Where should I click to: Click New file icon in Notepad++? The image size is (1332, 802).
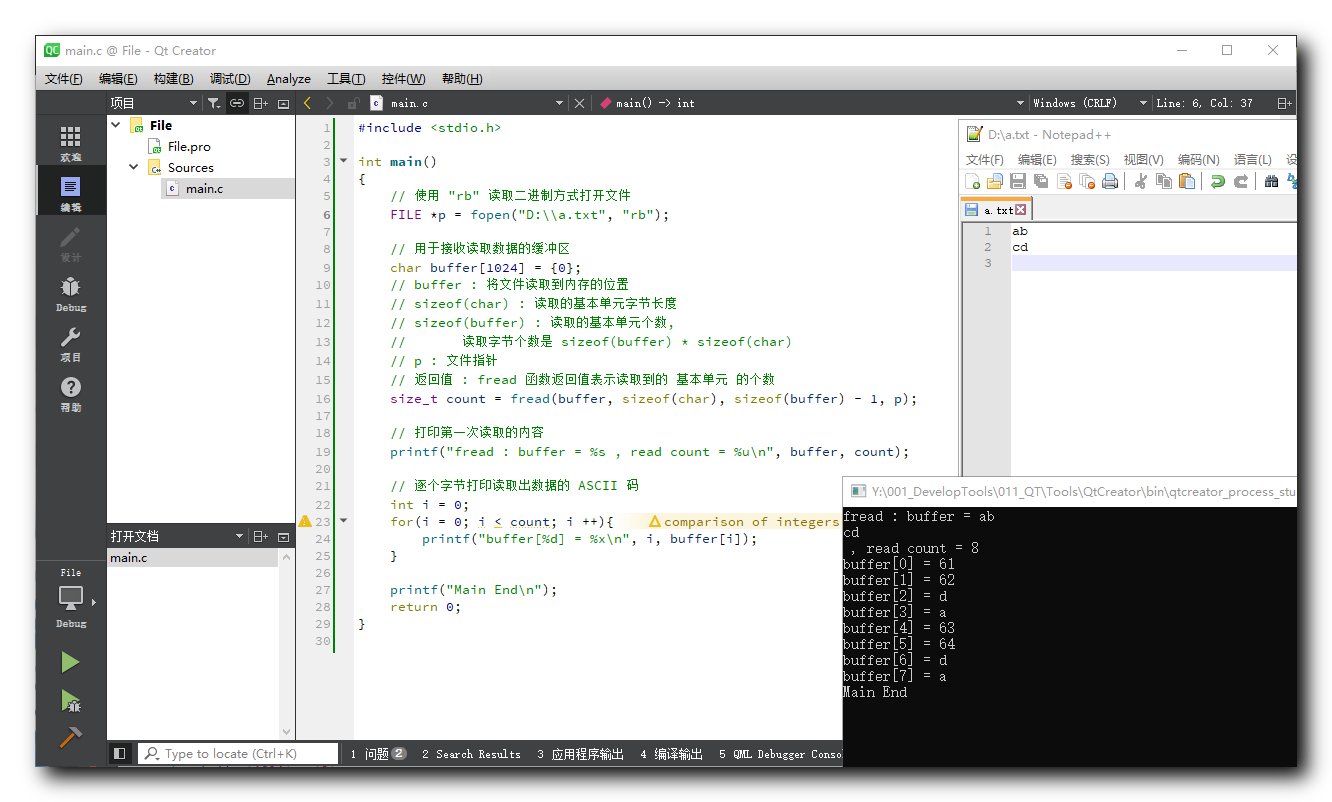point(973,181)
